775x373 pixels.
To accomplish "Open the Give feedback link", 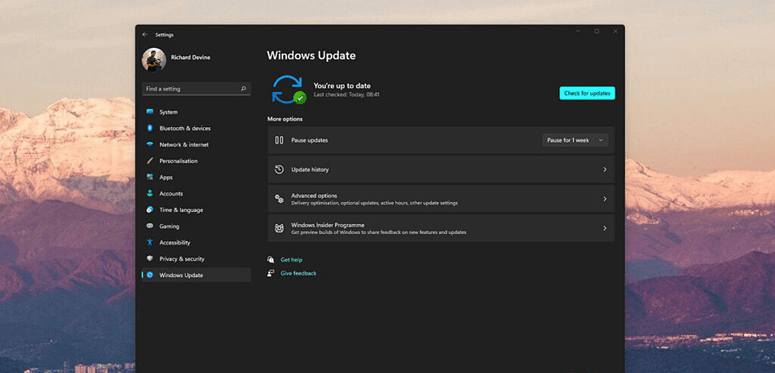I will (298, 273).
